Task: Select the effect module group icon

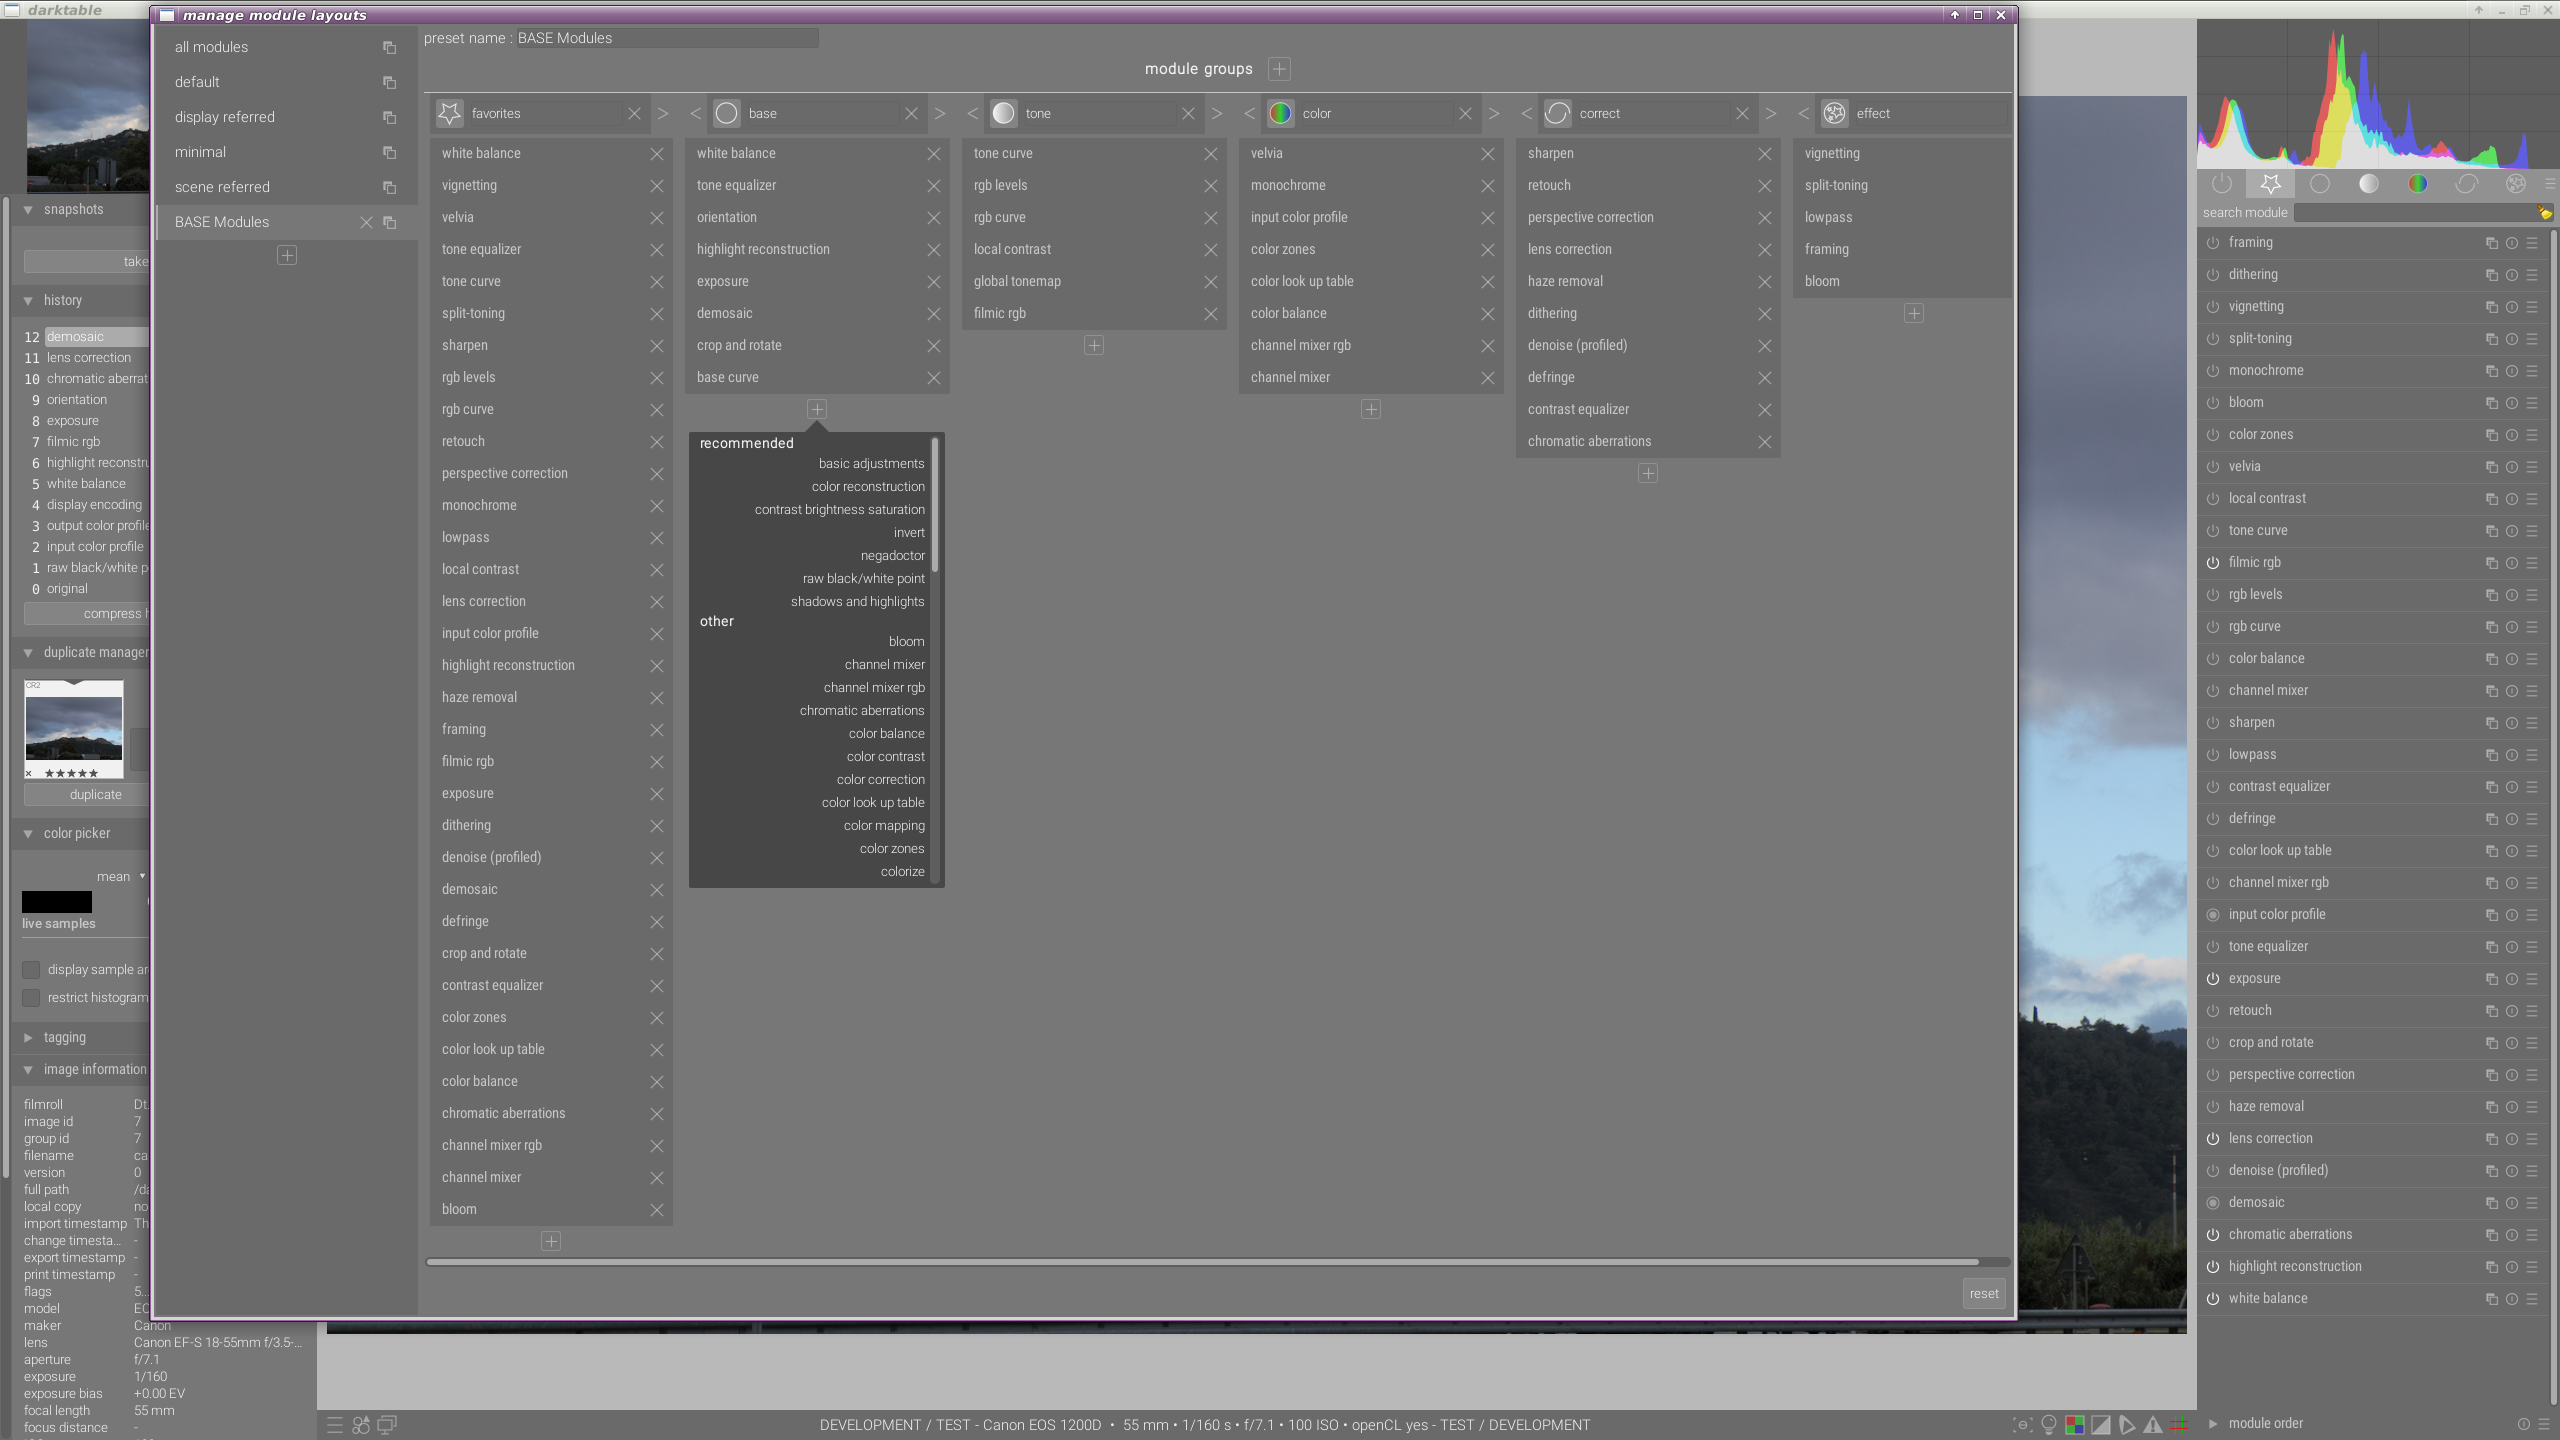Action: [x=2517, y=183]
